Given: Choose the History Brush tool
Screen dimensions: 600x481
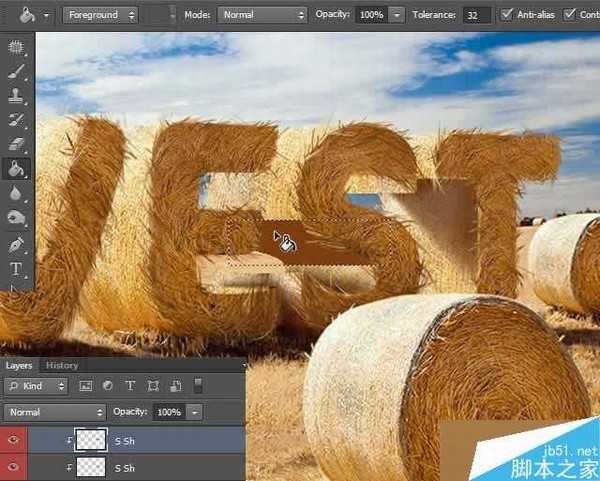Looking at the screenshot, I should 16,120.
